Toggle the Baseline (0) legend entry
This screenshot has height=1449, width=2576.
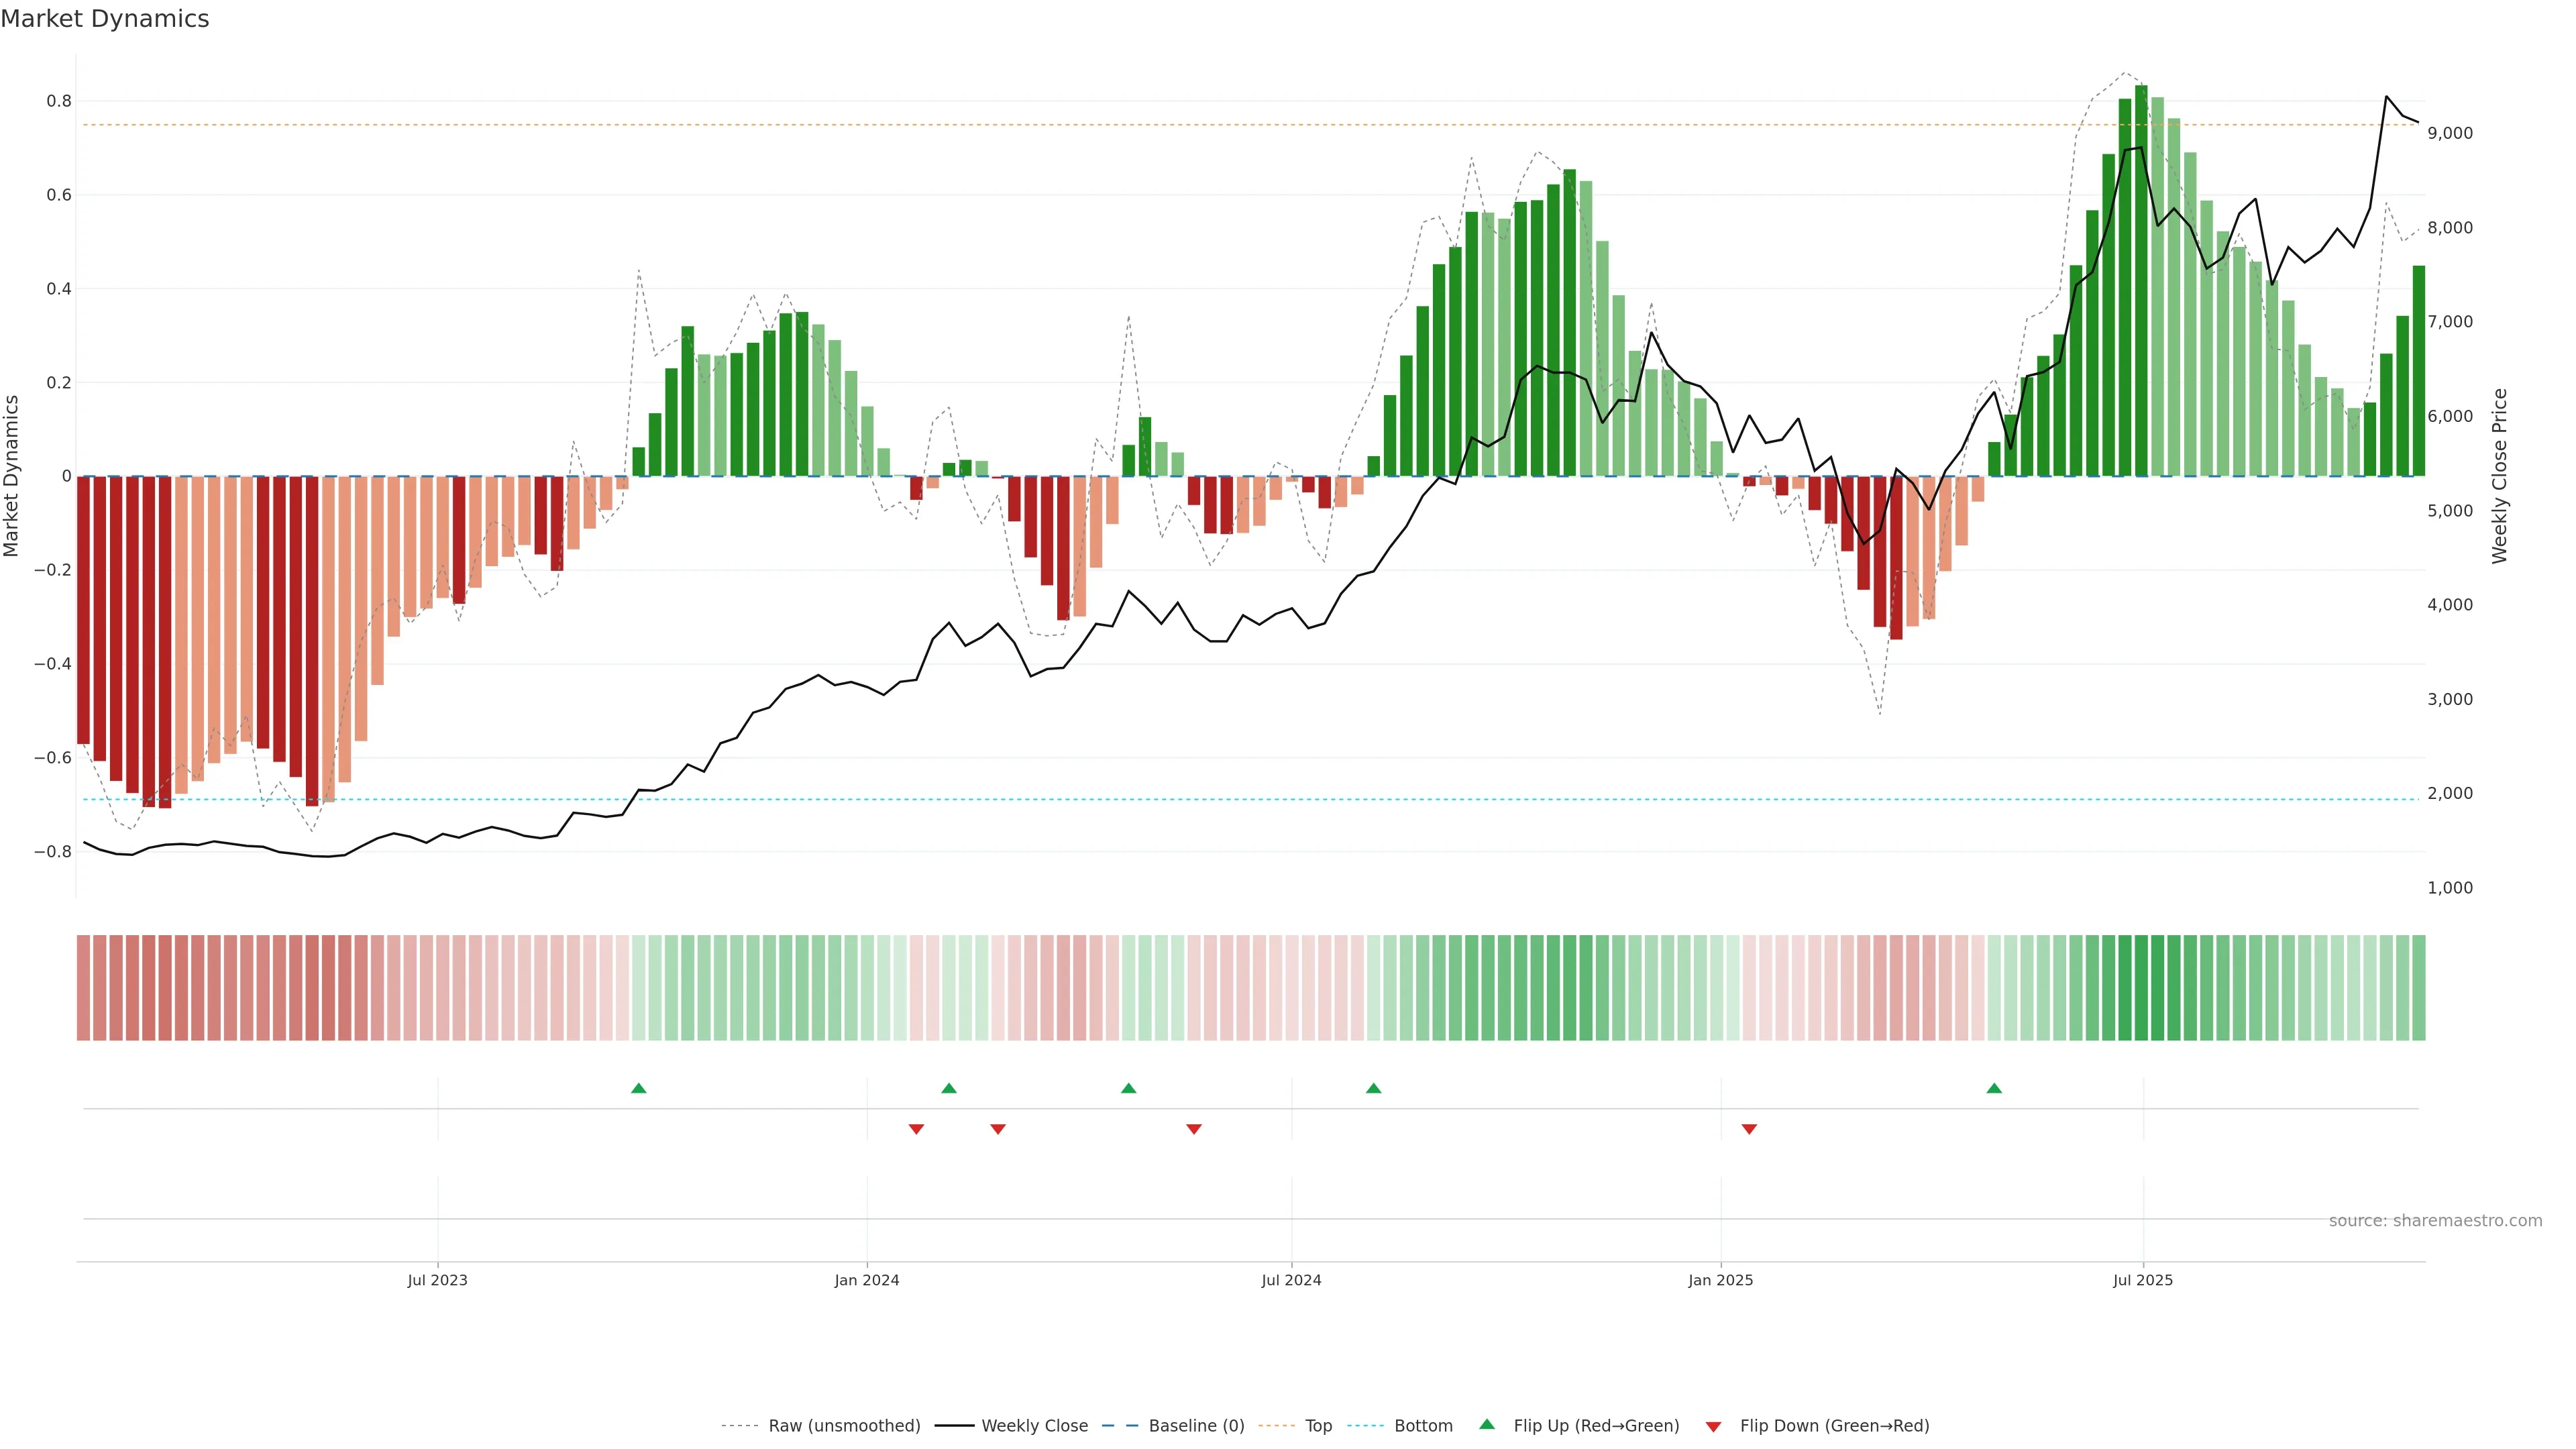coord(1196,1426)
